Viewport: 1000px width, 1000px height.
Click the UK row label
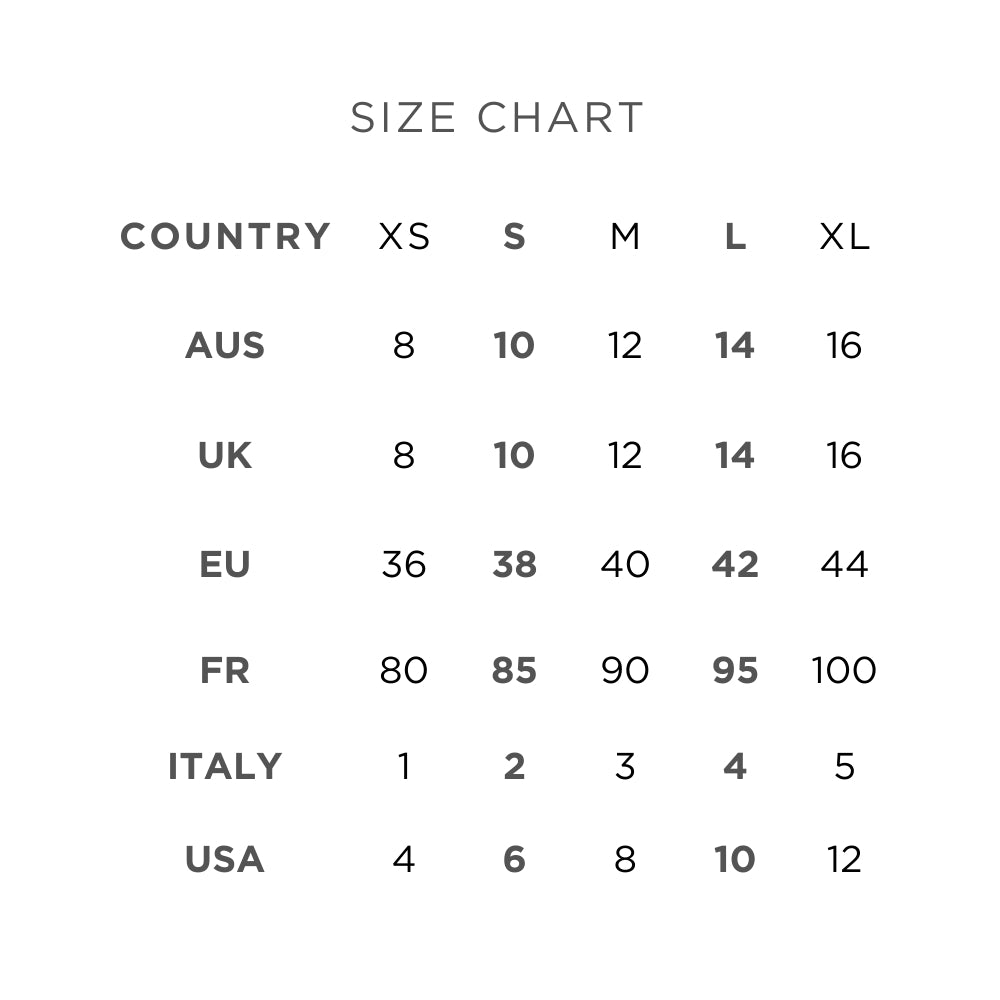[x=225, y=456]
